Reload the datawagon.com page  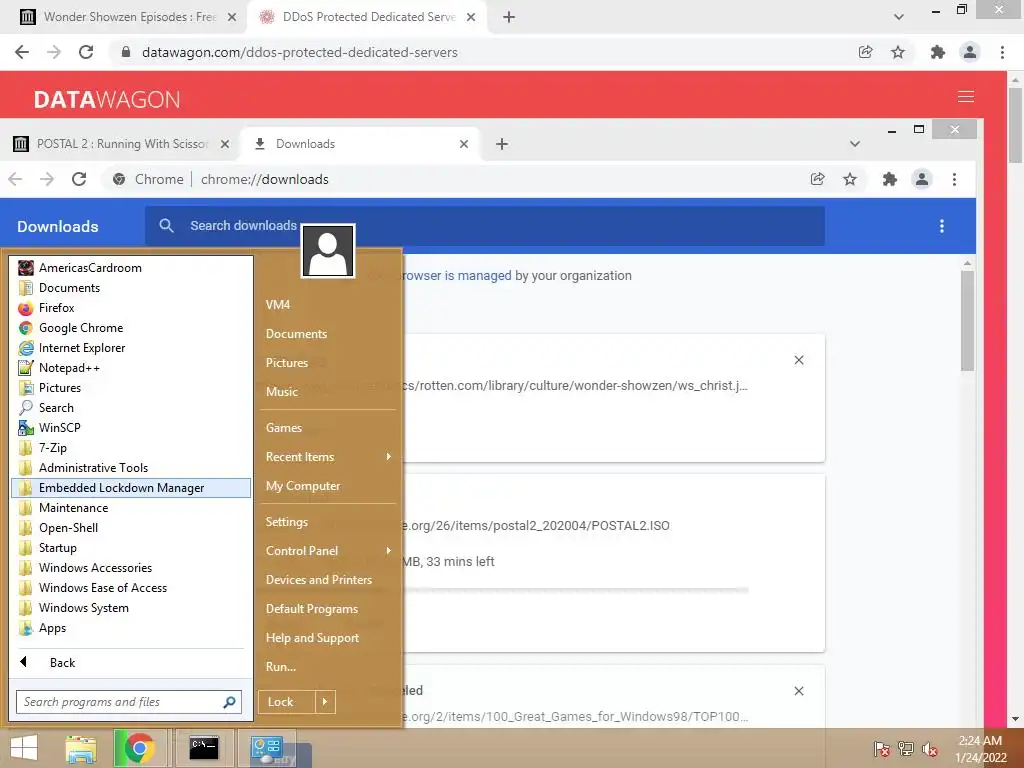(86, 52)
